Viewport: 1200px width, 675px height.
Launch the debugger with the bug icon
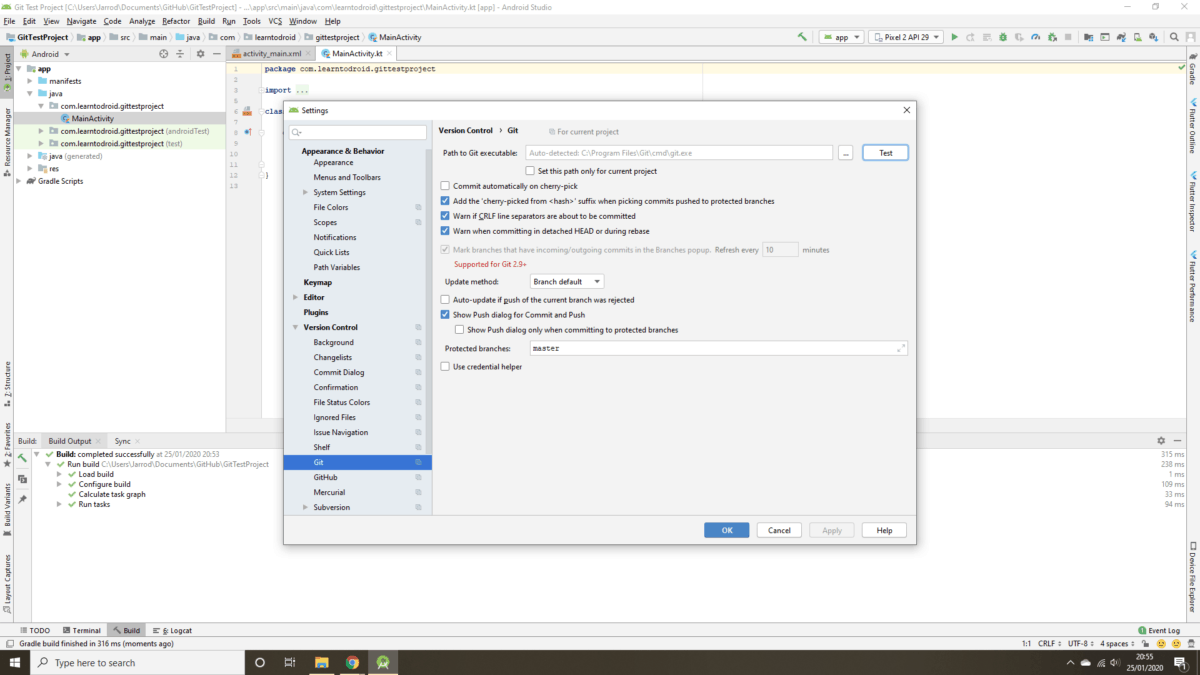1003,36
